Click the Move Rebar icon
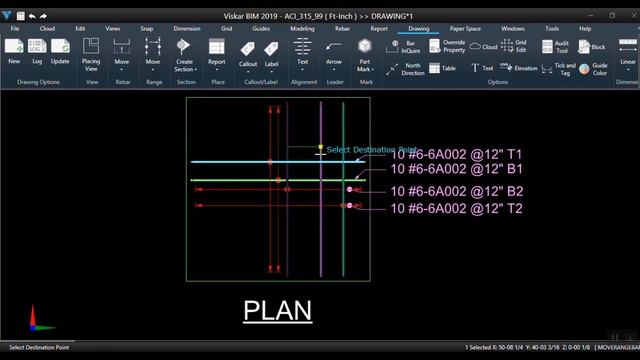The height and width of the screenshot is (360, 640). tap(122, 47)
